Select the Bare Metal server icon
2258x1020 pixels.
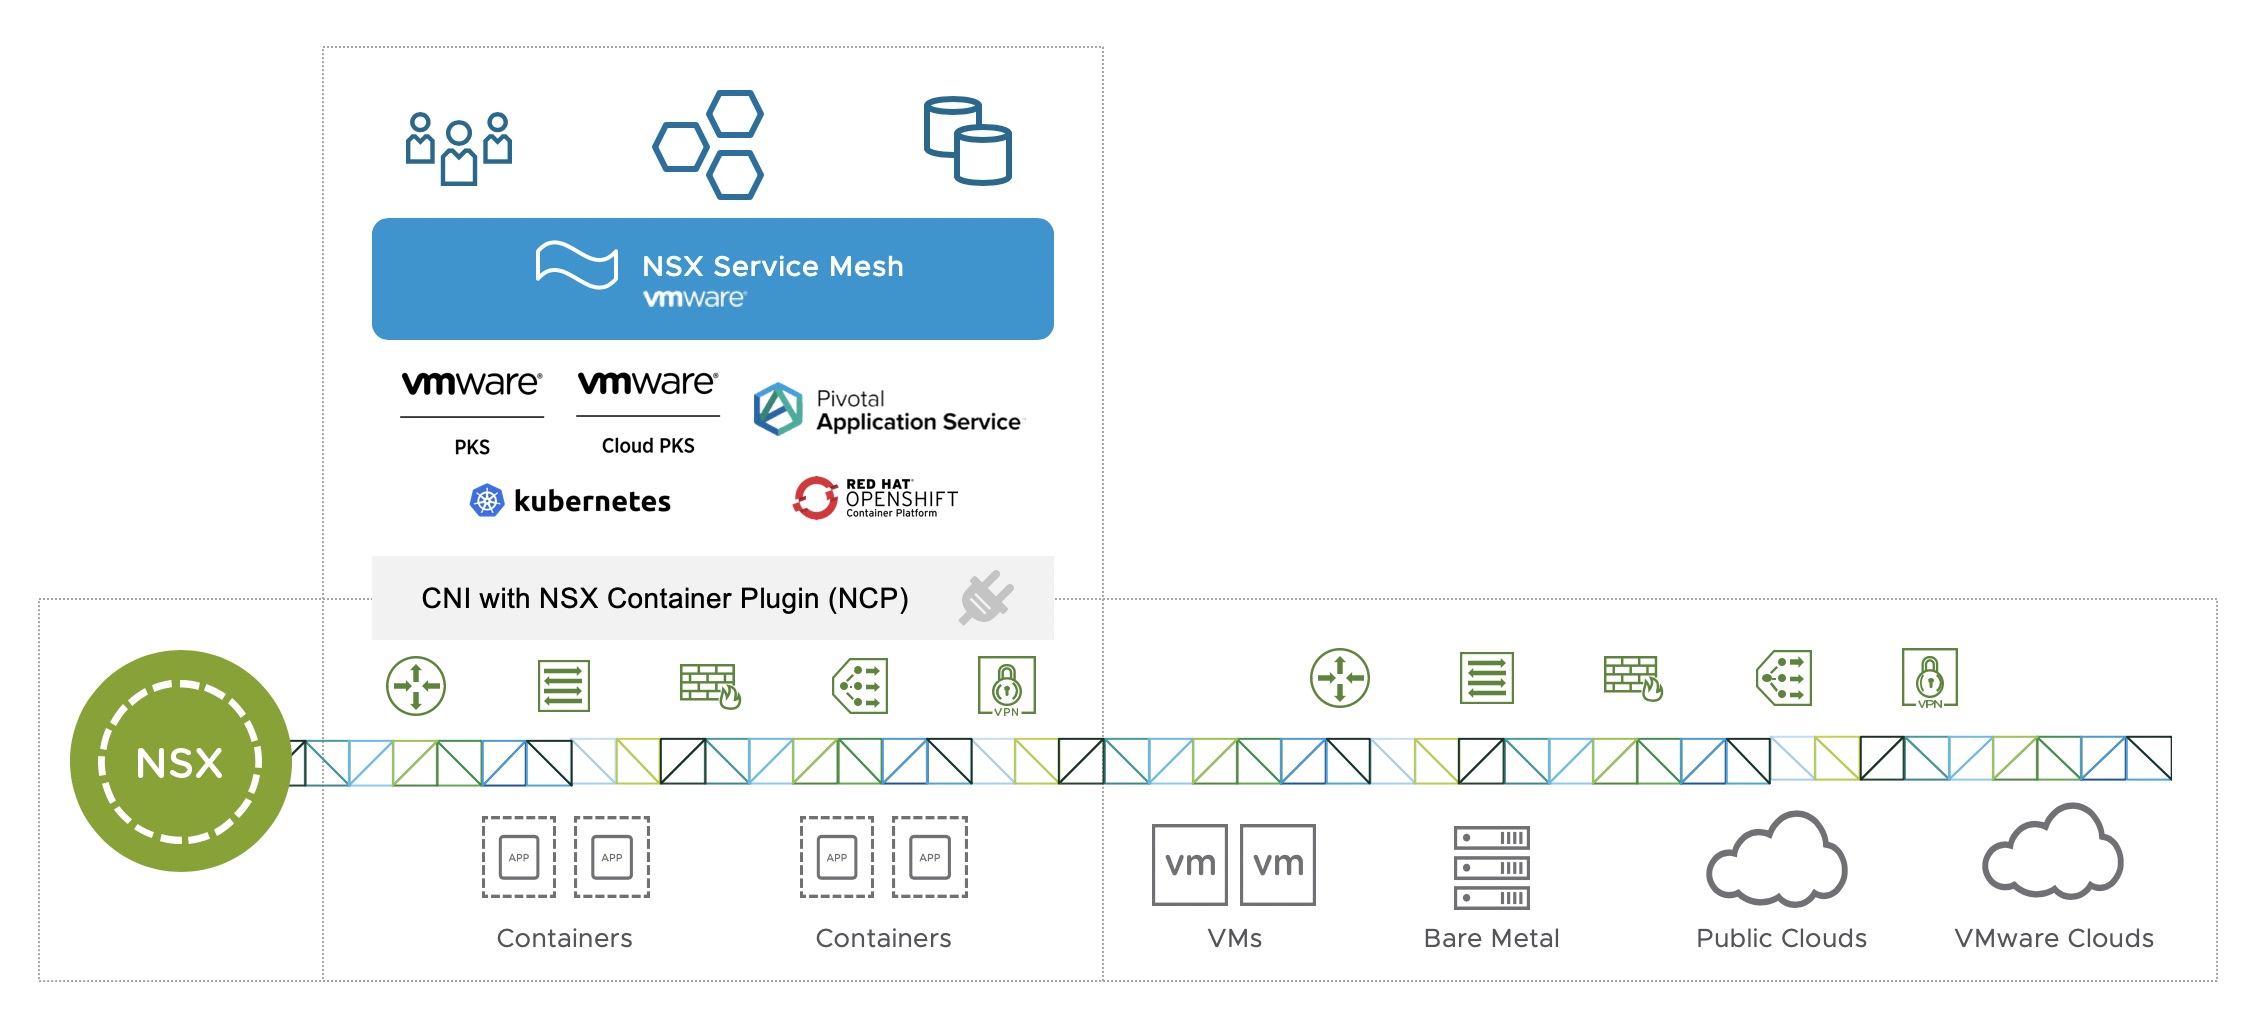[1491, 866]
